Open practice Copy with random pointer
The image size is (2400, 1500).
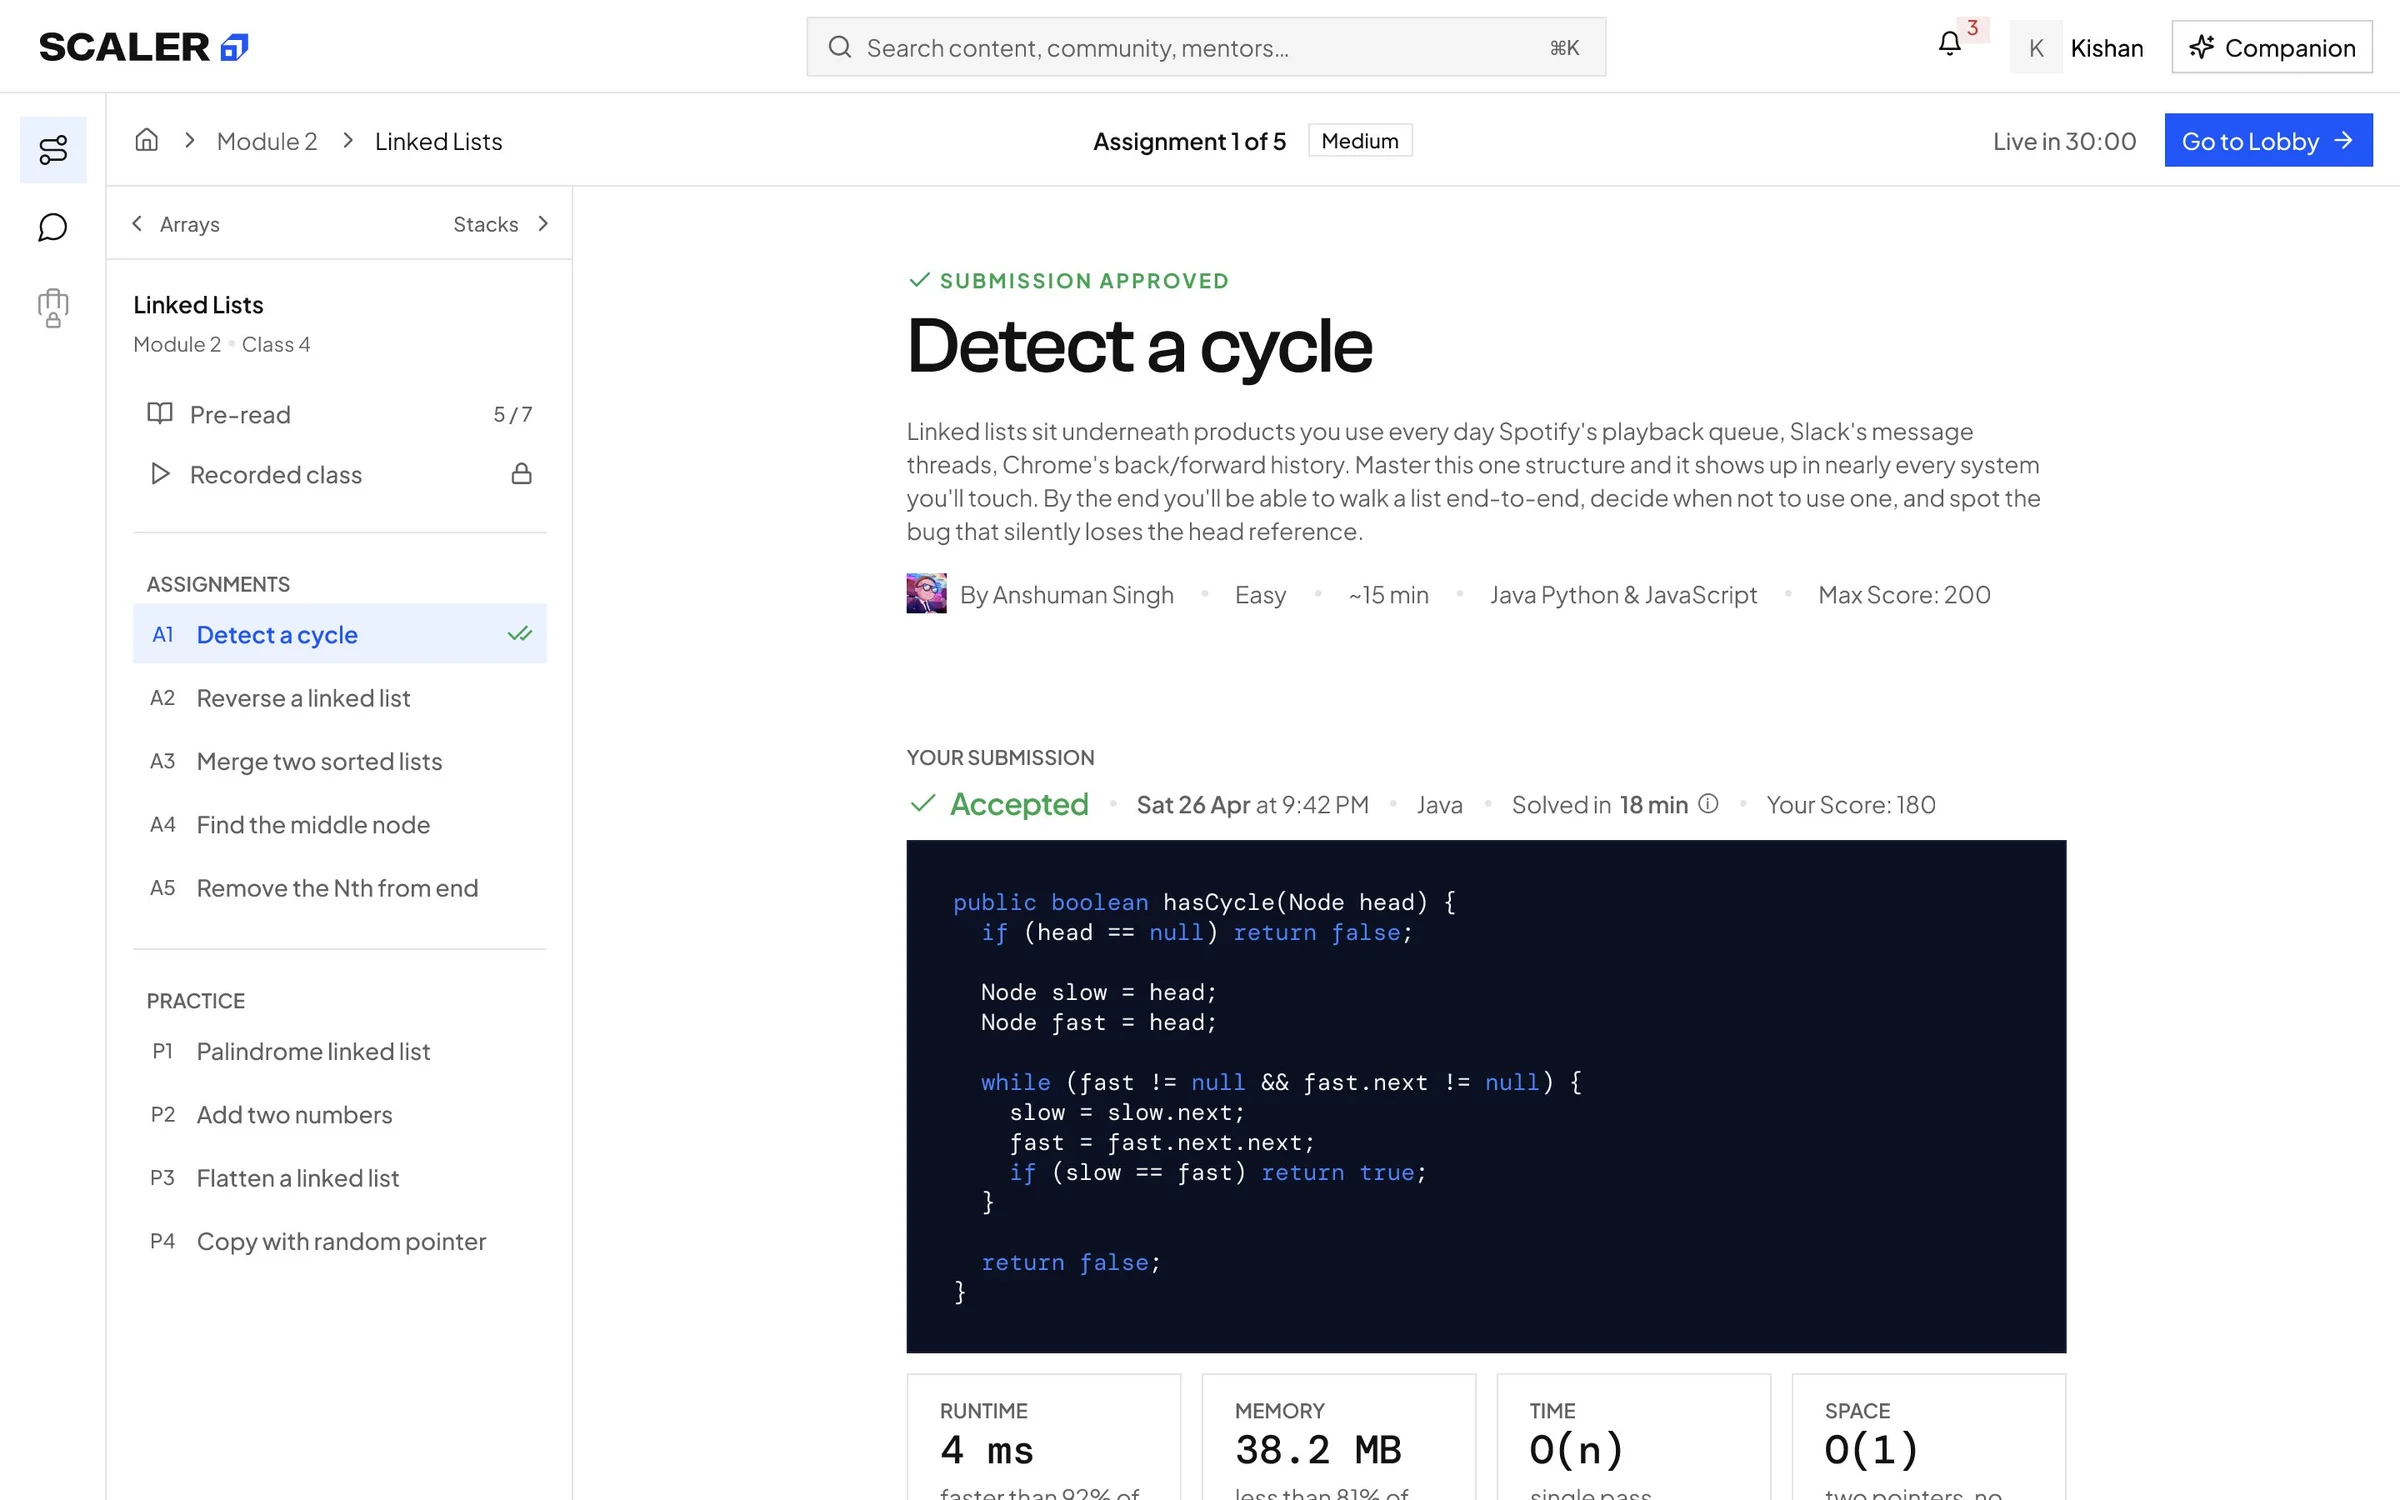(x=340, y=1240)
